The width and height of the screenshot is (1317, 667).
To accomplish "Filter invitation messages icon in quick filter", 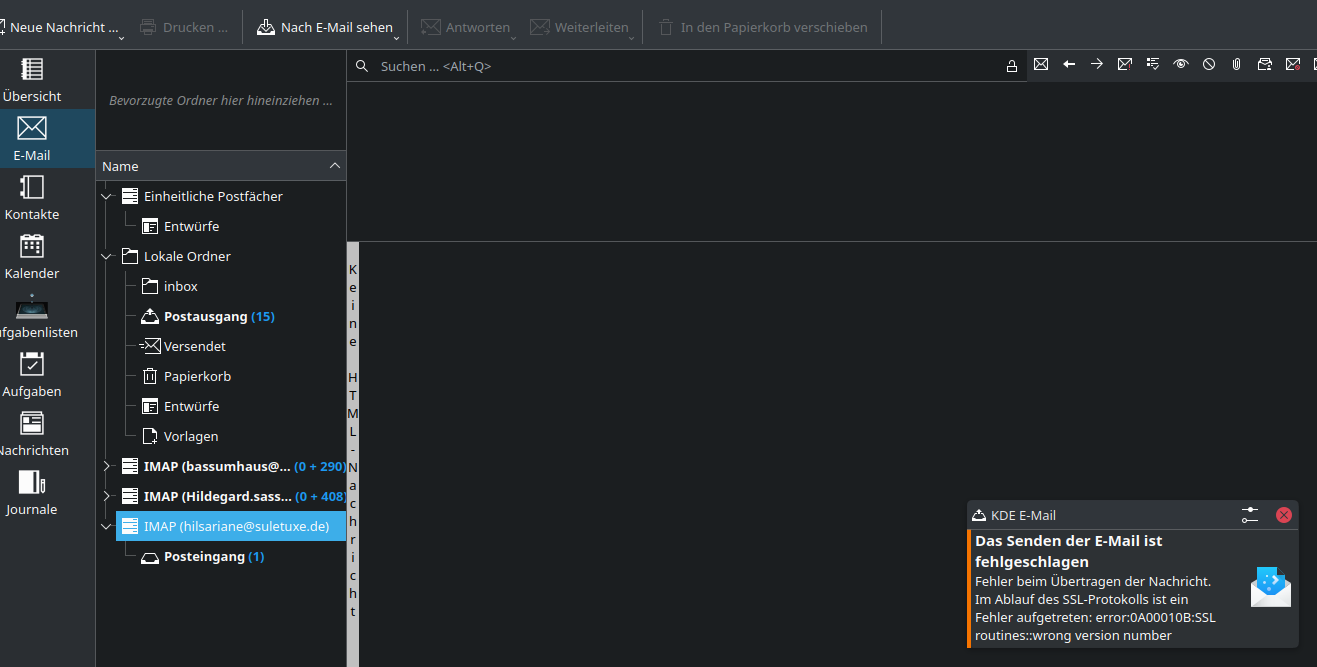I will click(x=1265, y=64).
